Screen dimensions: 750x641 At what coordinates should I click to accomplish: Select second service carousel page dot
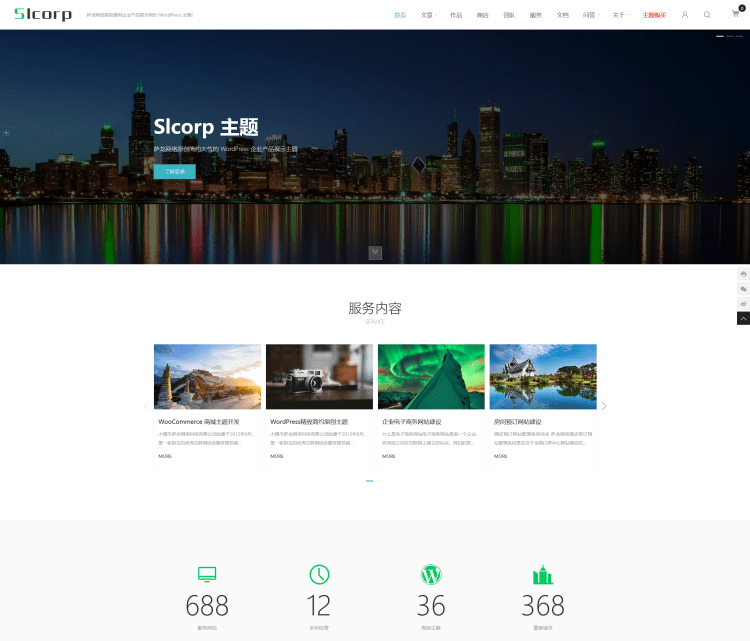coord(381,481)
